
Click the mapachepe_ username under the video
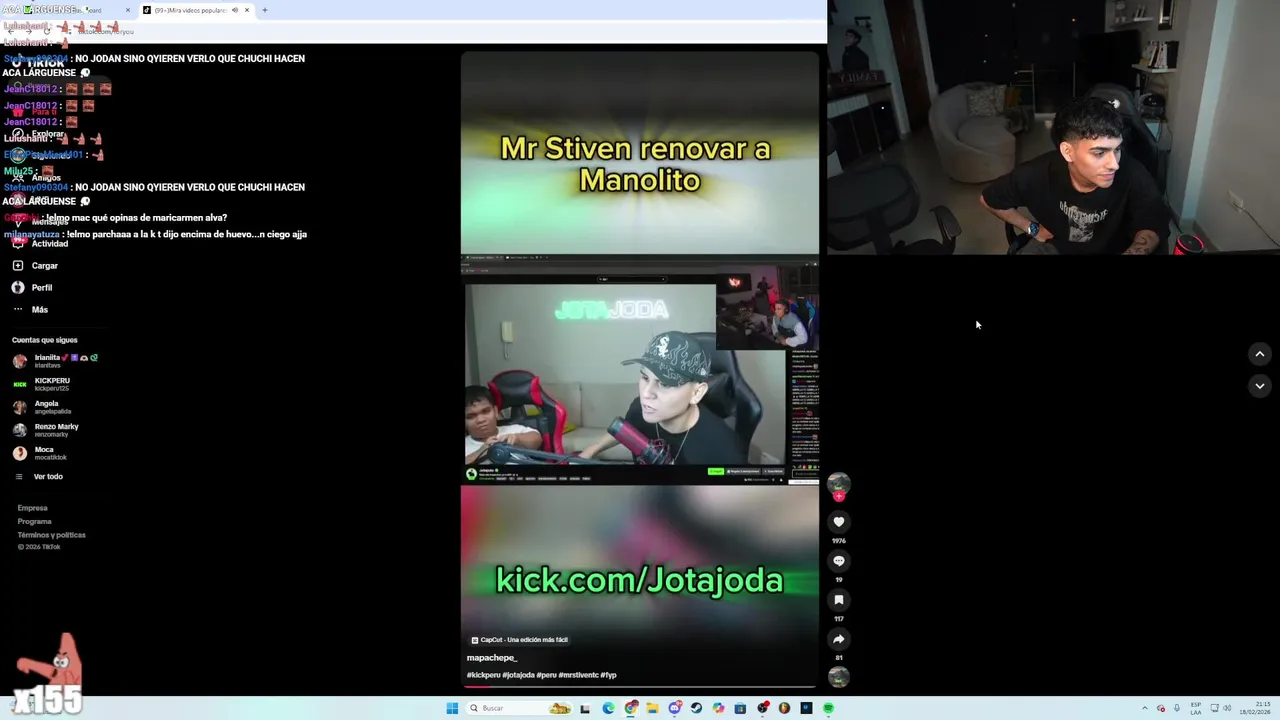point(492,658)
